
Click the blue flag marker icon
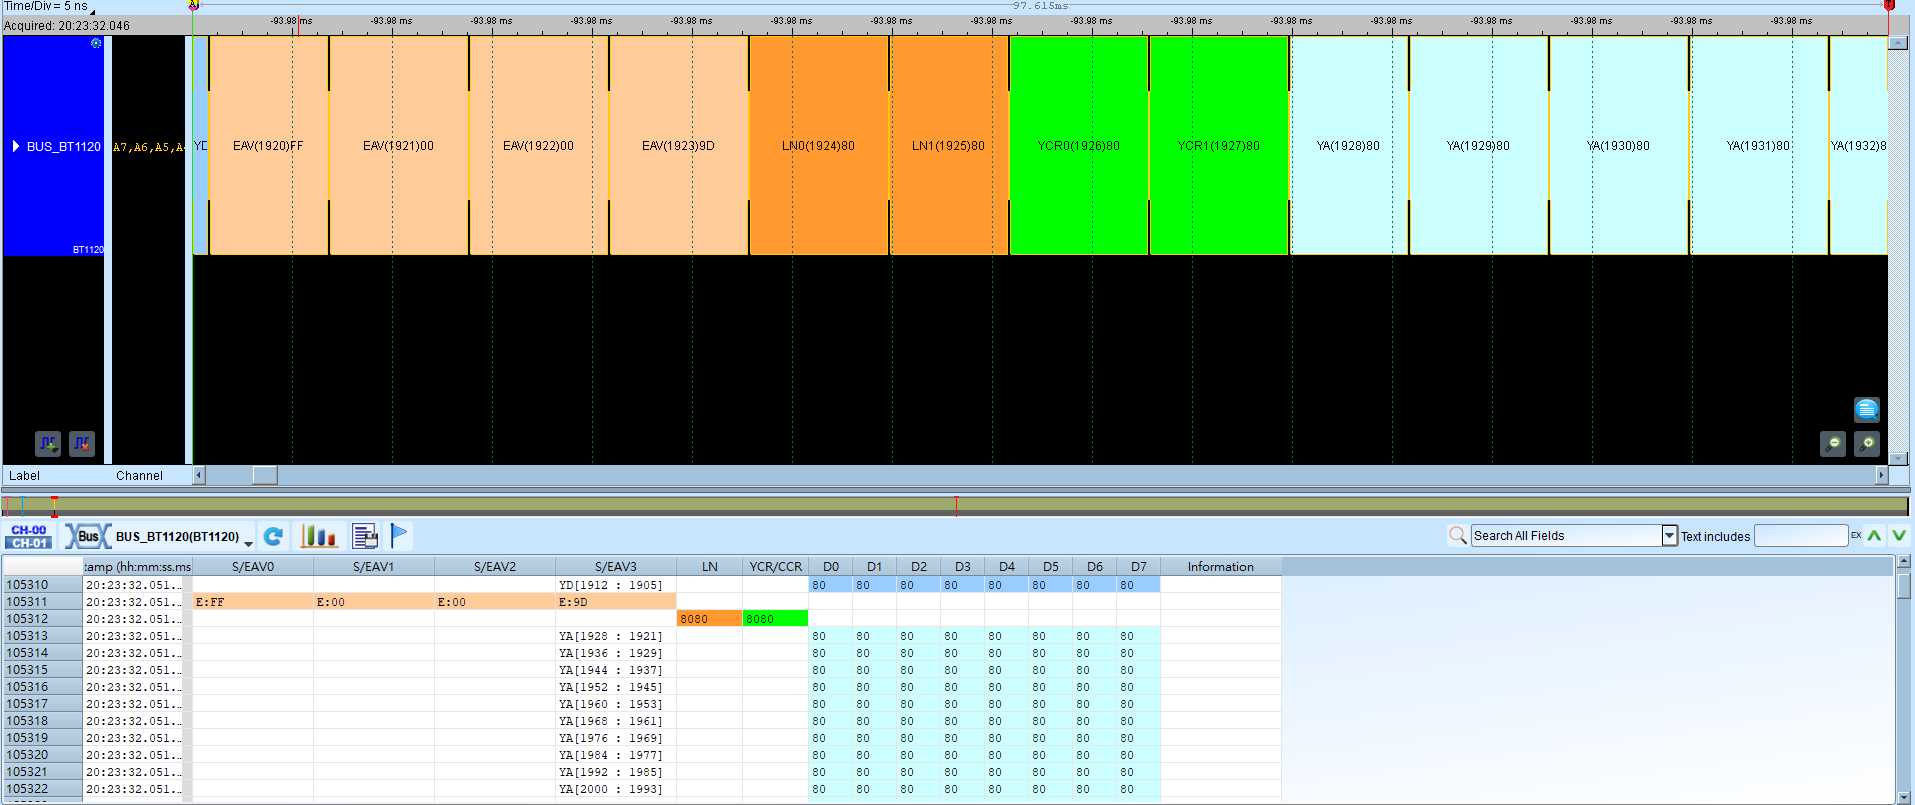click(399, 537)
